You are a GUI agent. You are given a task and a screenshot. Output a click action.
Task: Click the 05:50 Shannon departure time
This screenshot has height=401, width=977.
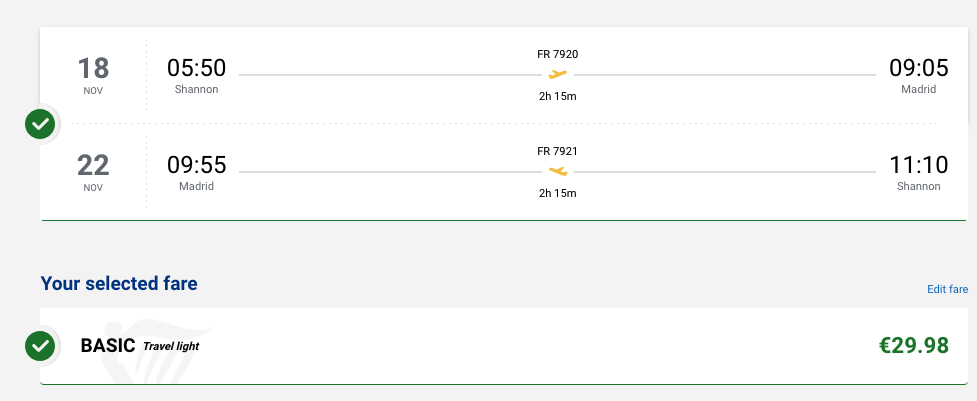coord(197,68)
